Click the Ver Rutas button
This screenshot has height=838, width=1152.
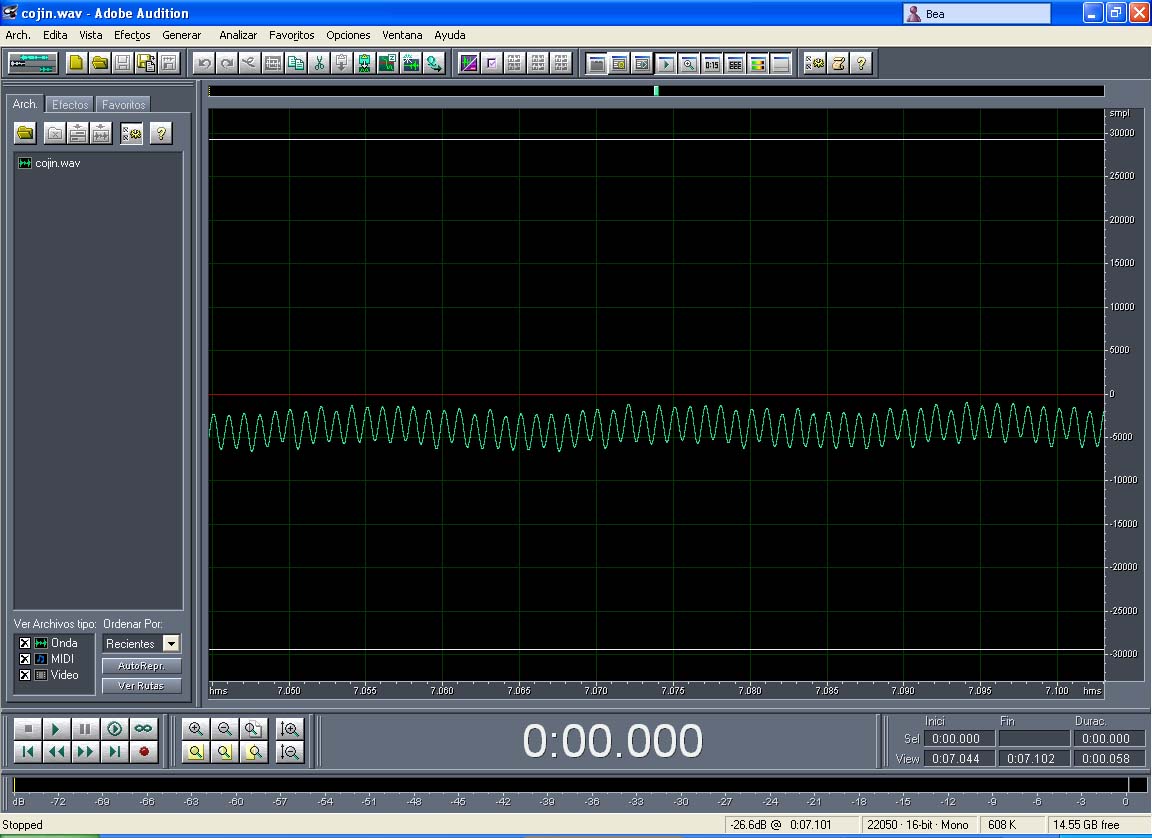point(141,685)
